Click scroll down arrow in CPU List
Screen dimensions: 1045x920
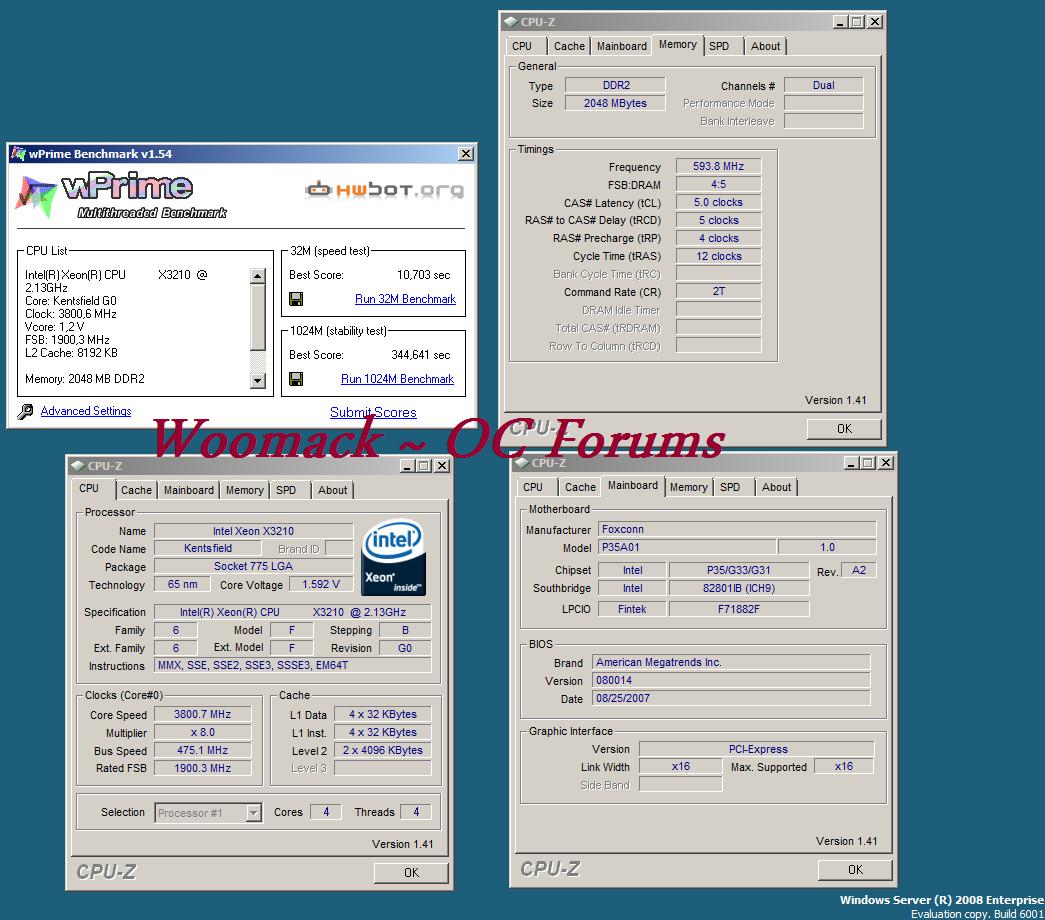[x=258, y=381]
